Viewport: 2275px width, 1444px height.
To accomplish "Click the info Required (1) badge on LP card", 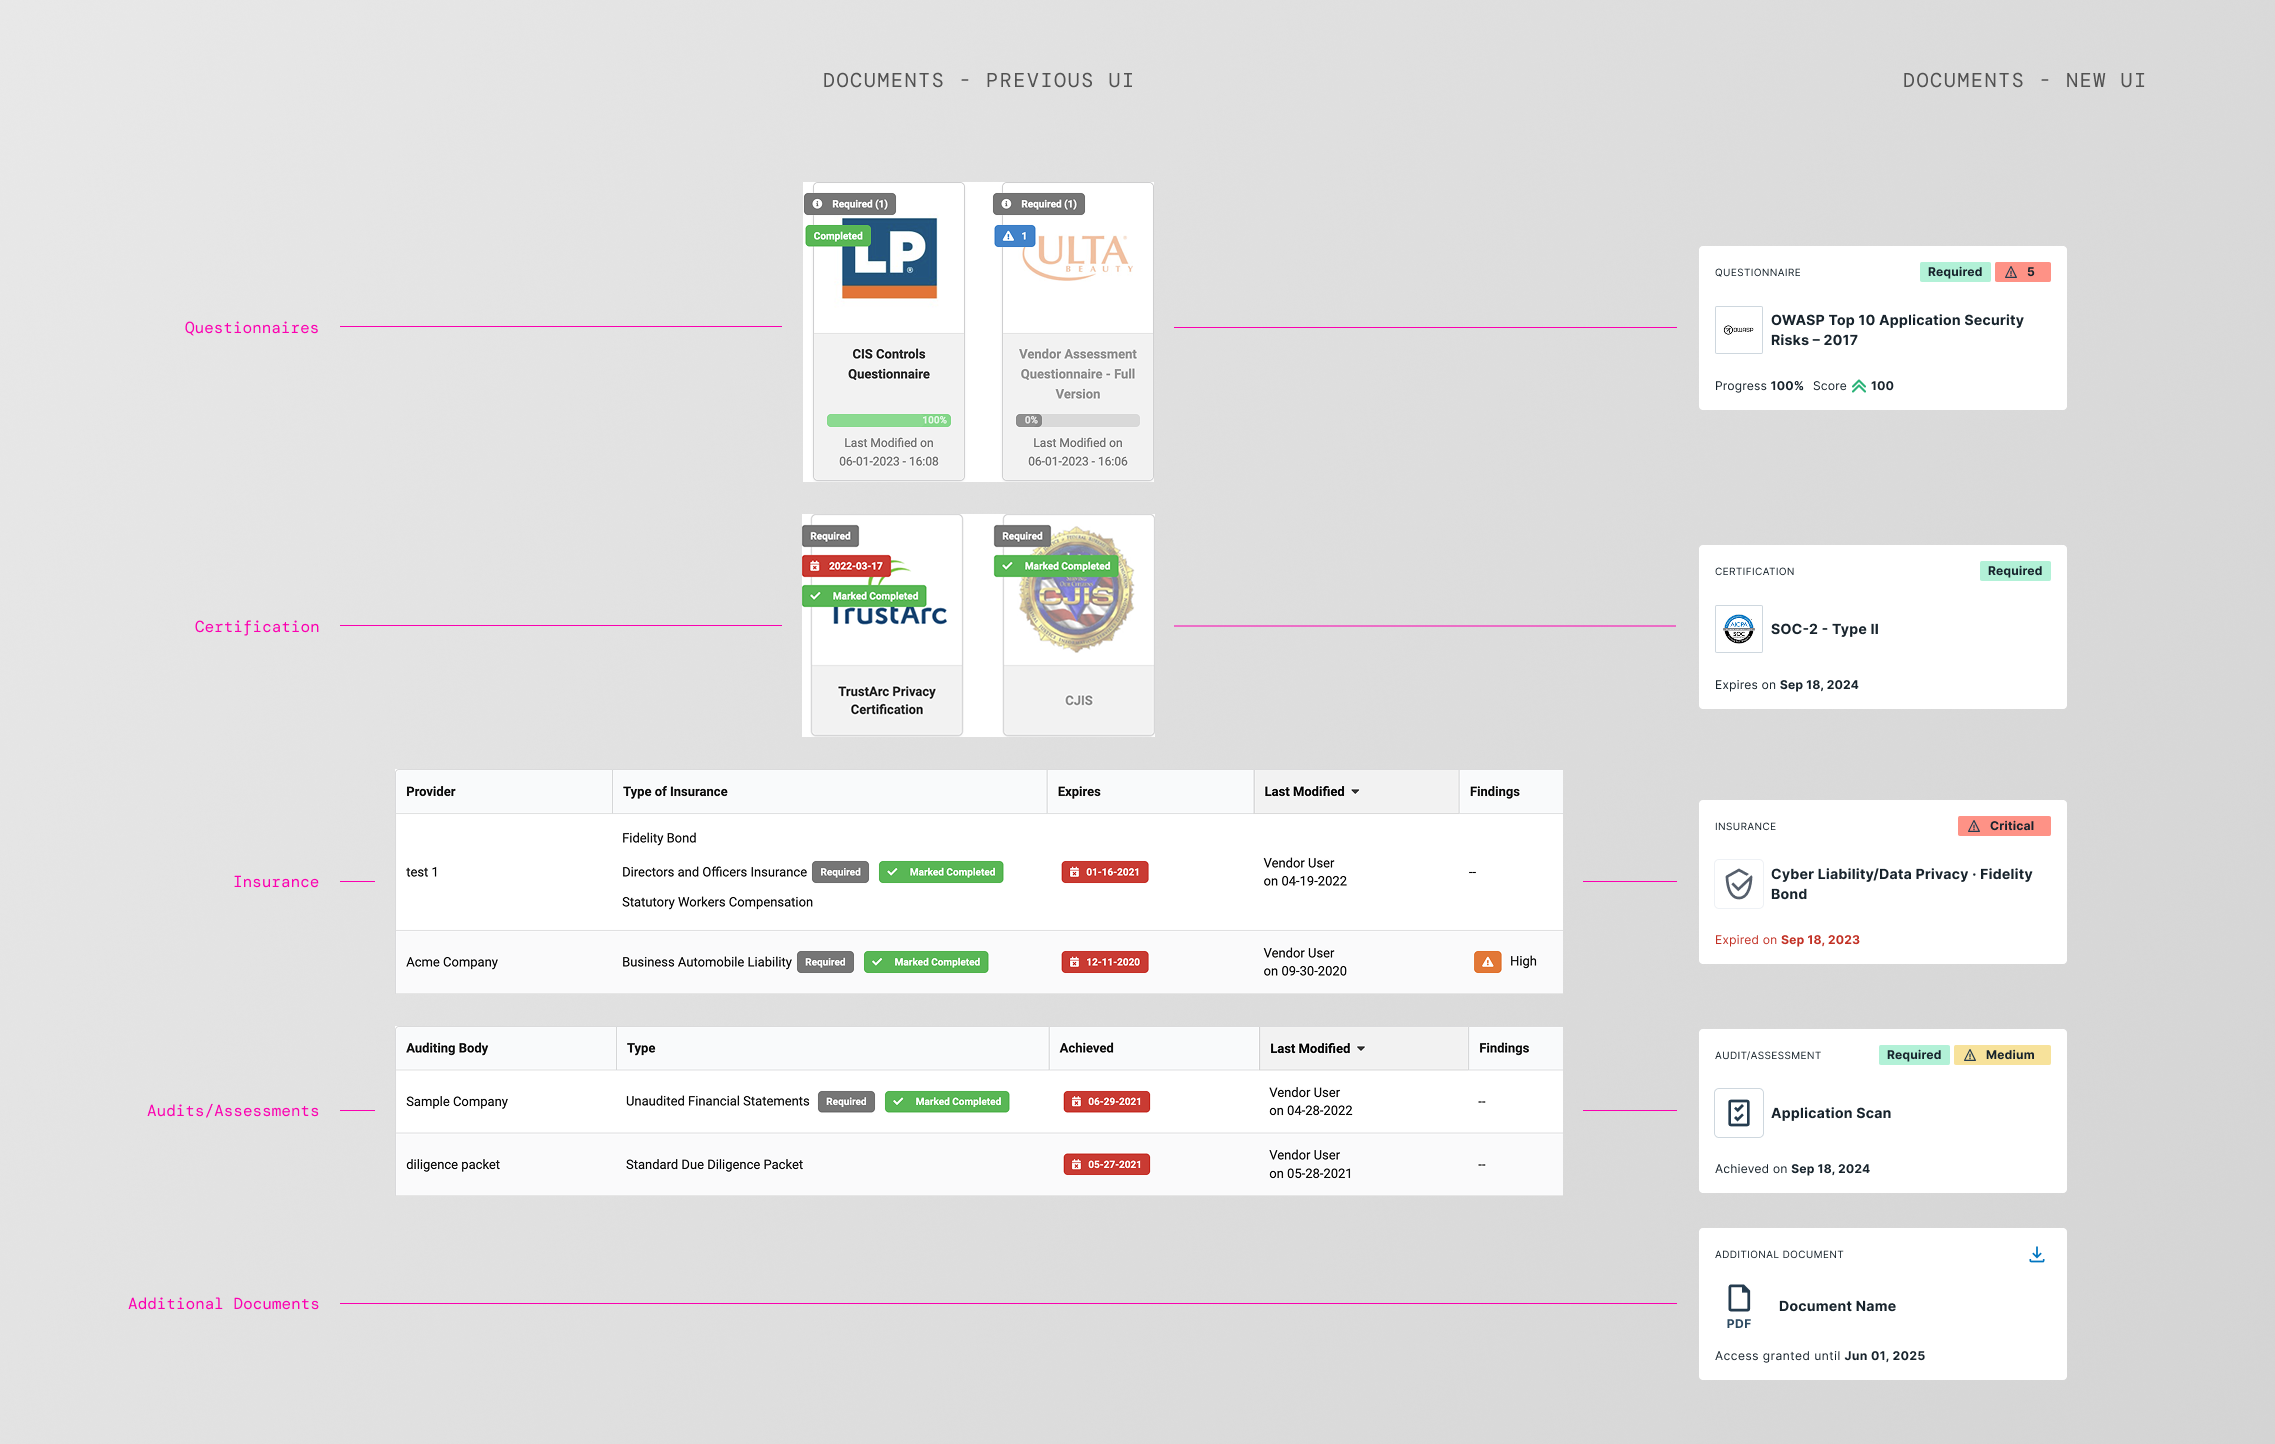I will pyautogui.click(x=850, y=204).
